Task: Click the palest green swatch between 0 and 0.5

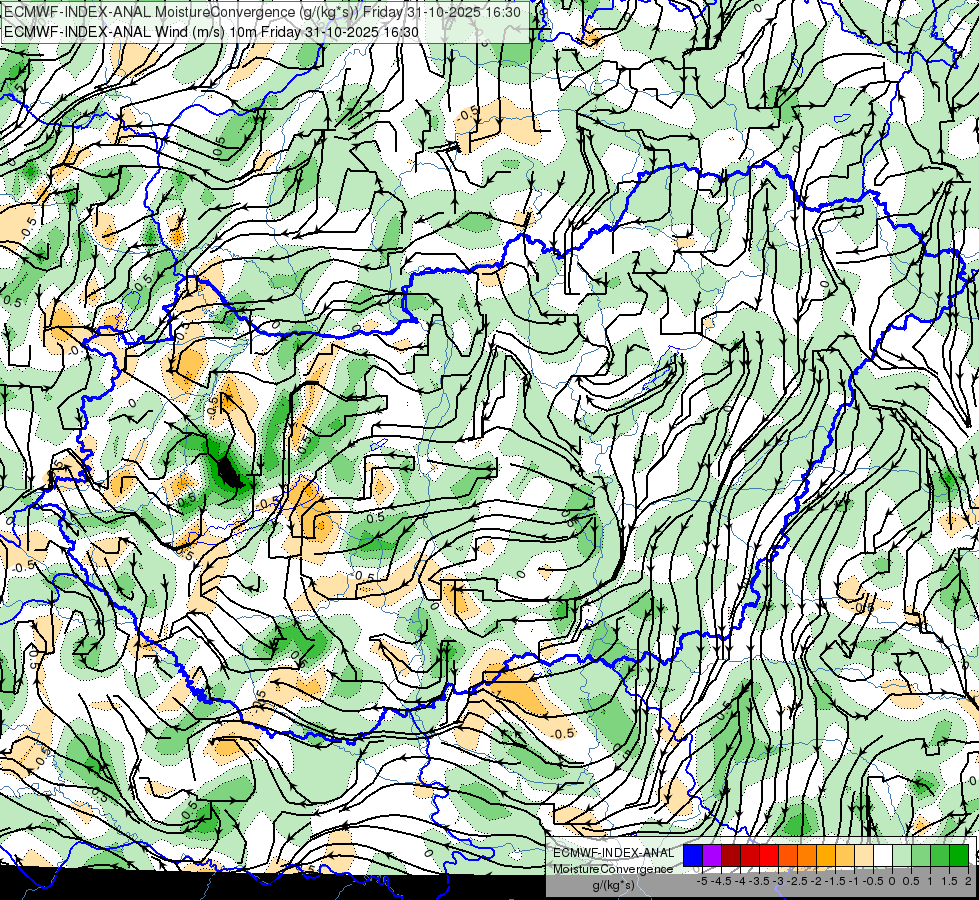Action: point(902,856)
